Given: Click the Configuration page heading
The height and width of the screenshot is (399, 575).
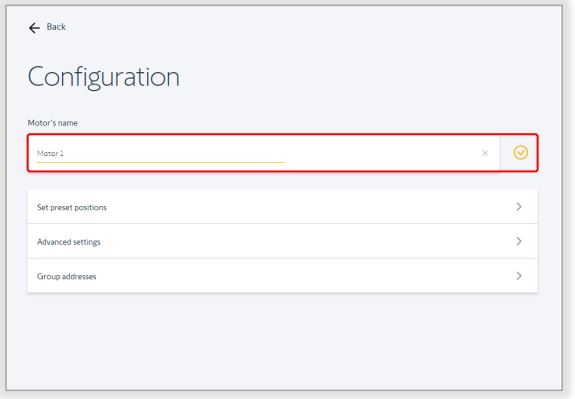Looking at the screenshot, I should (104, 77).
